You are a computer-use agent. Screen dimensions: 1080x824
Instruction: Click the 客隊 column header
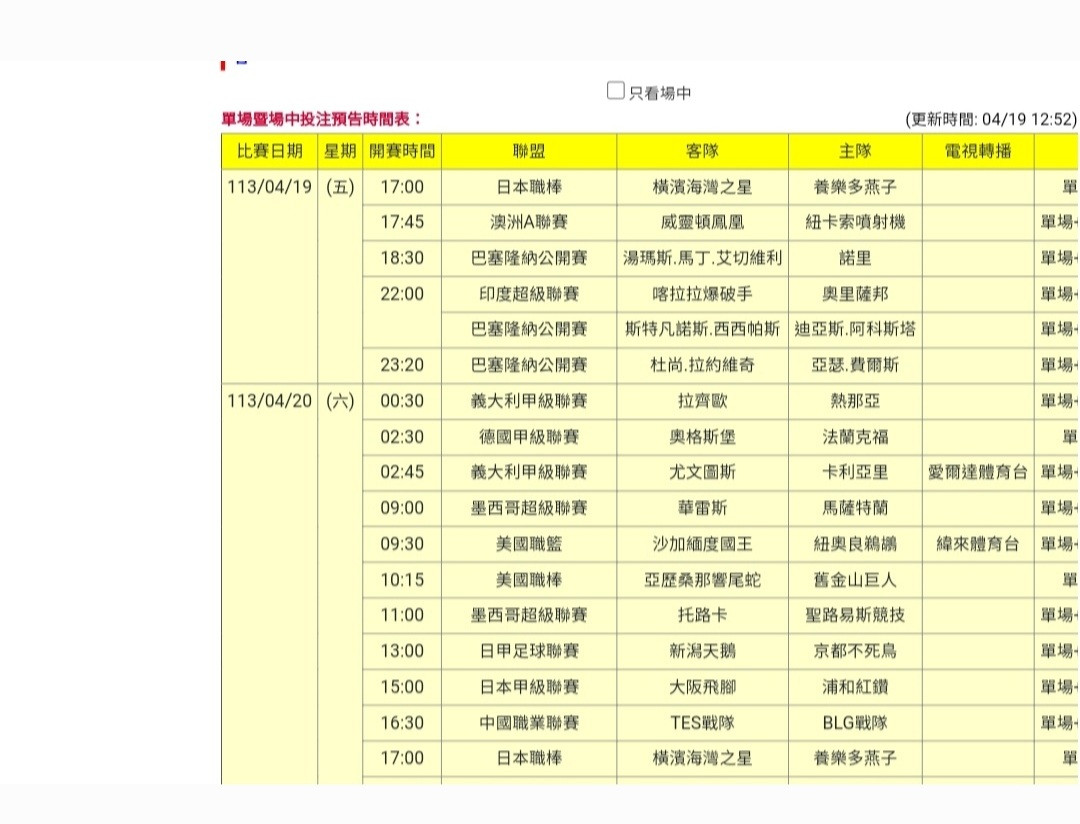pyautogui.click(x=703, y=152)
